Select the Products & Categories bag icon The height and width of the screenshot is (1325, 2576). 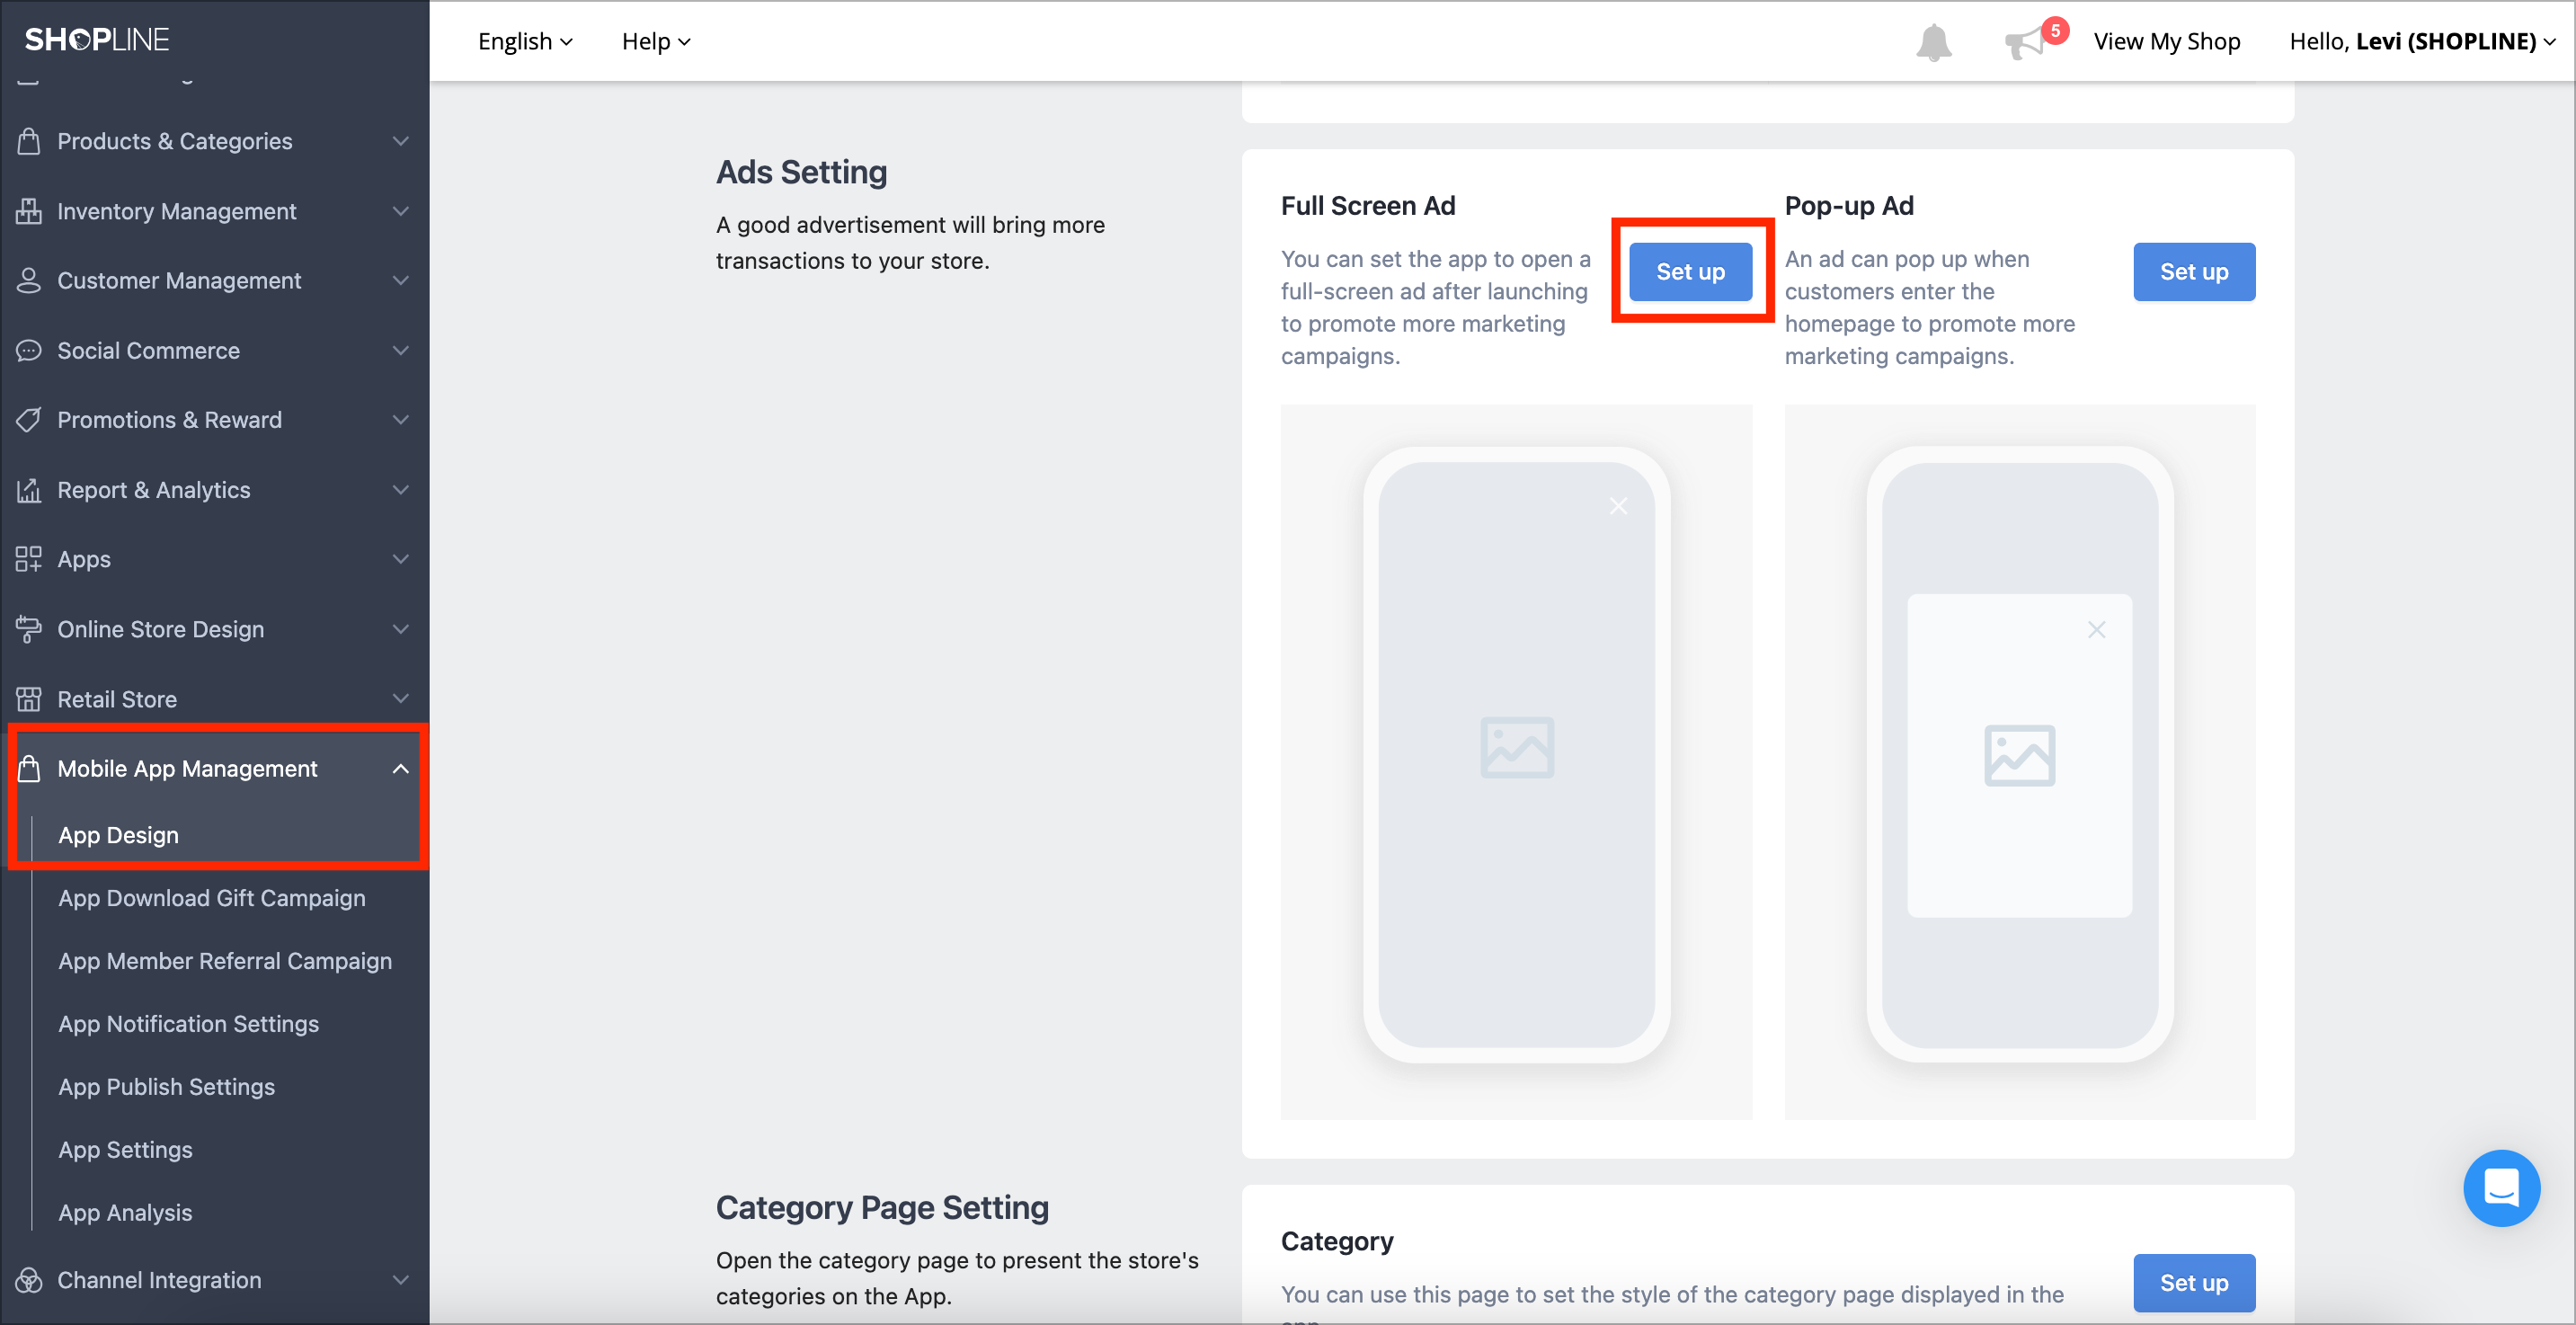(x=29, y=141)
